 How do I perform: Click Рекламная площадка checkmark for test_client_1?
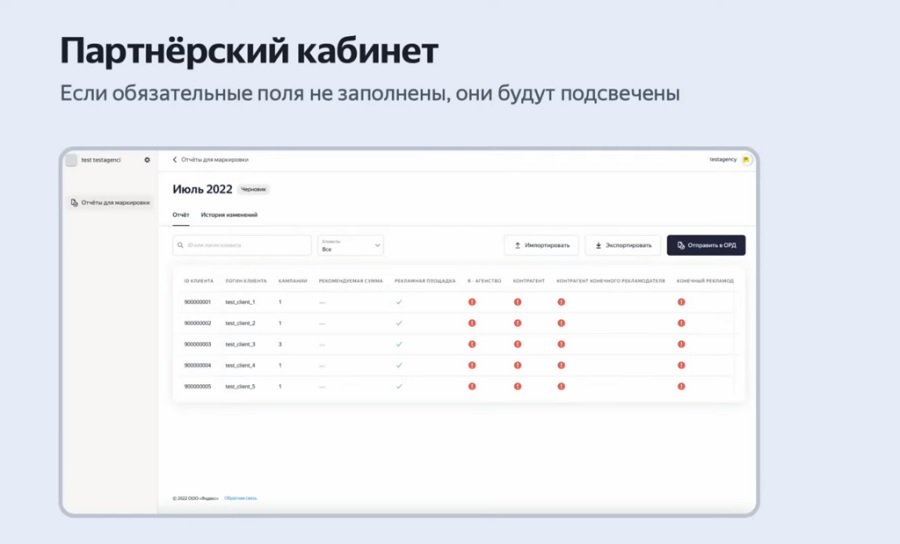[x=399, y=302]
